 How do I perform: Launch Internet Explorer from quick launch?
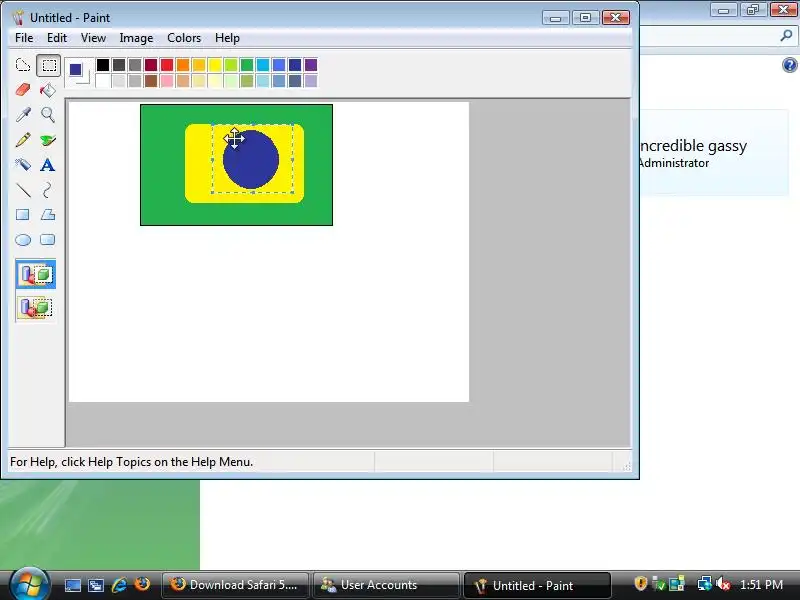[x=119, y=585]
